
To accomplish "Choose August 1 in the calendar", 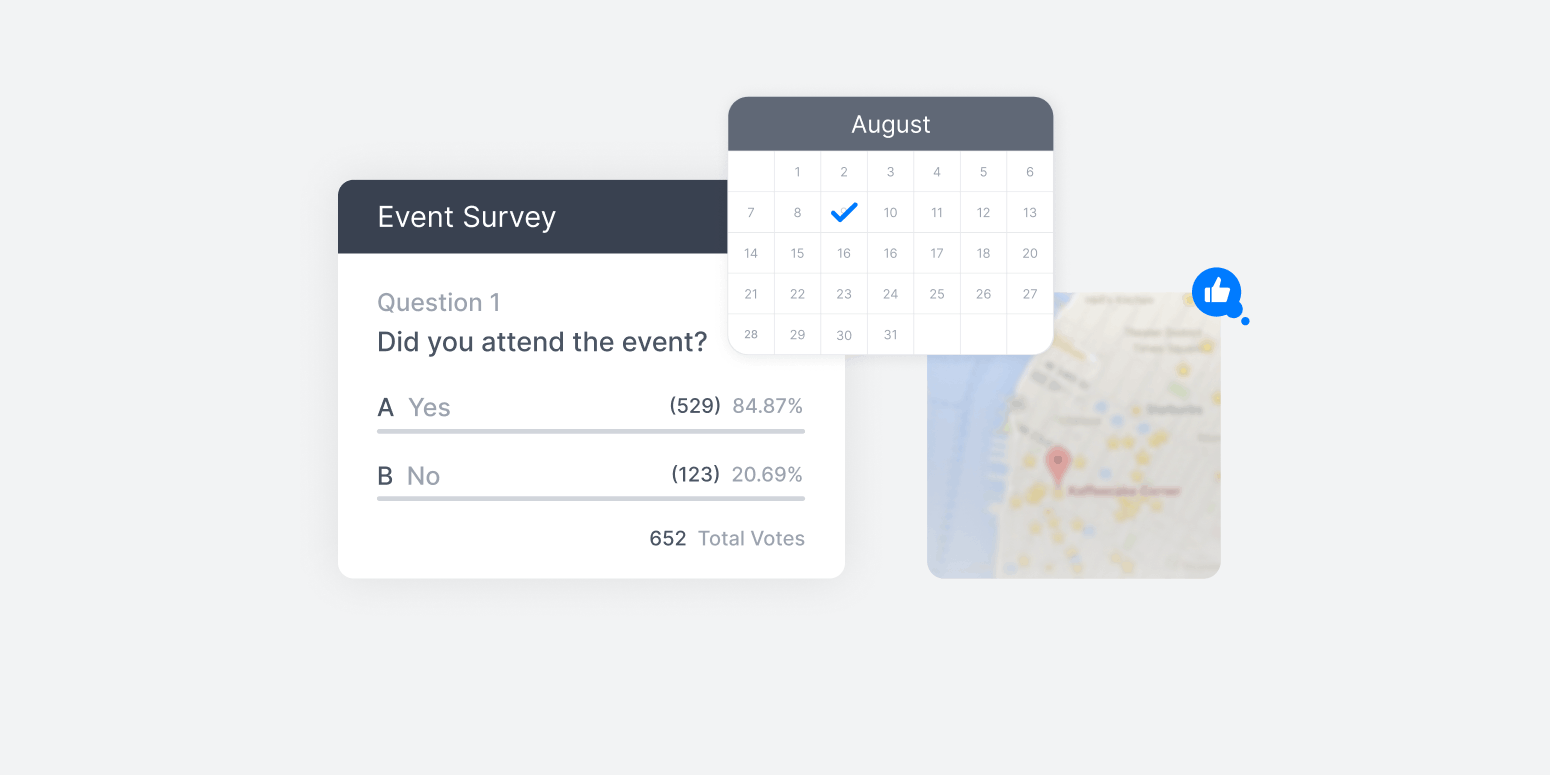I will coord(797,172).
